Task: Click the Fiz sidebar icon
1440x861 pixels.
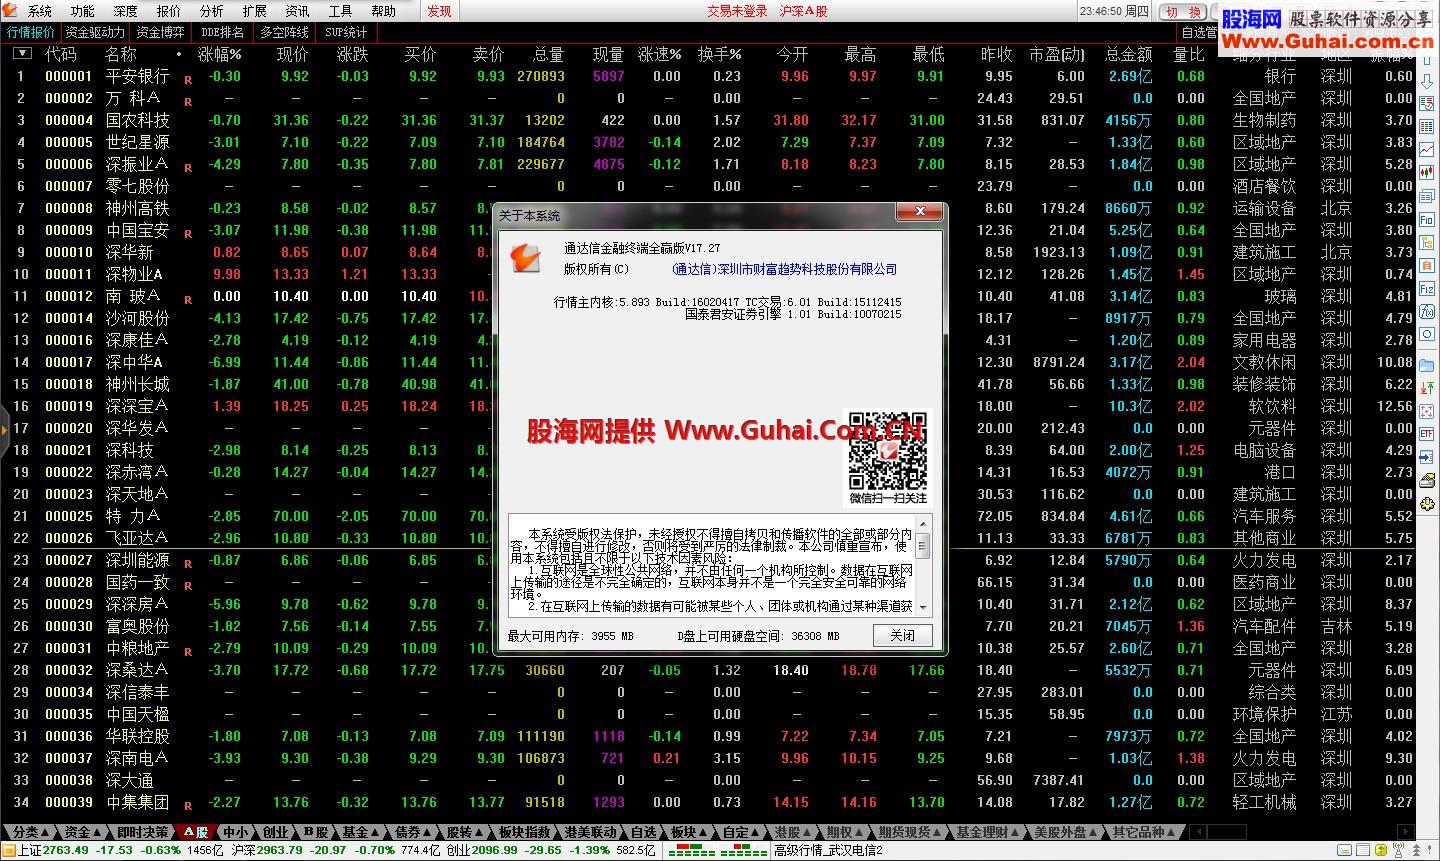Action: pos(1426,289)
